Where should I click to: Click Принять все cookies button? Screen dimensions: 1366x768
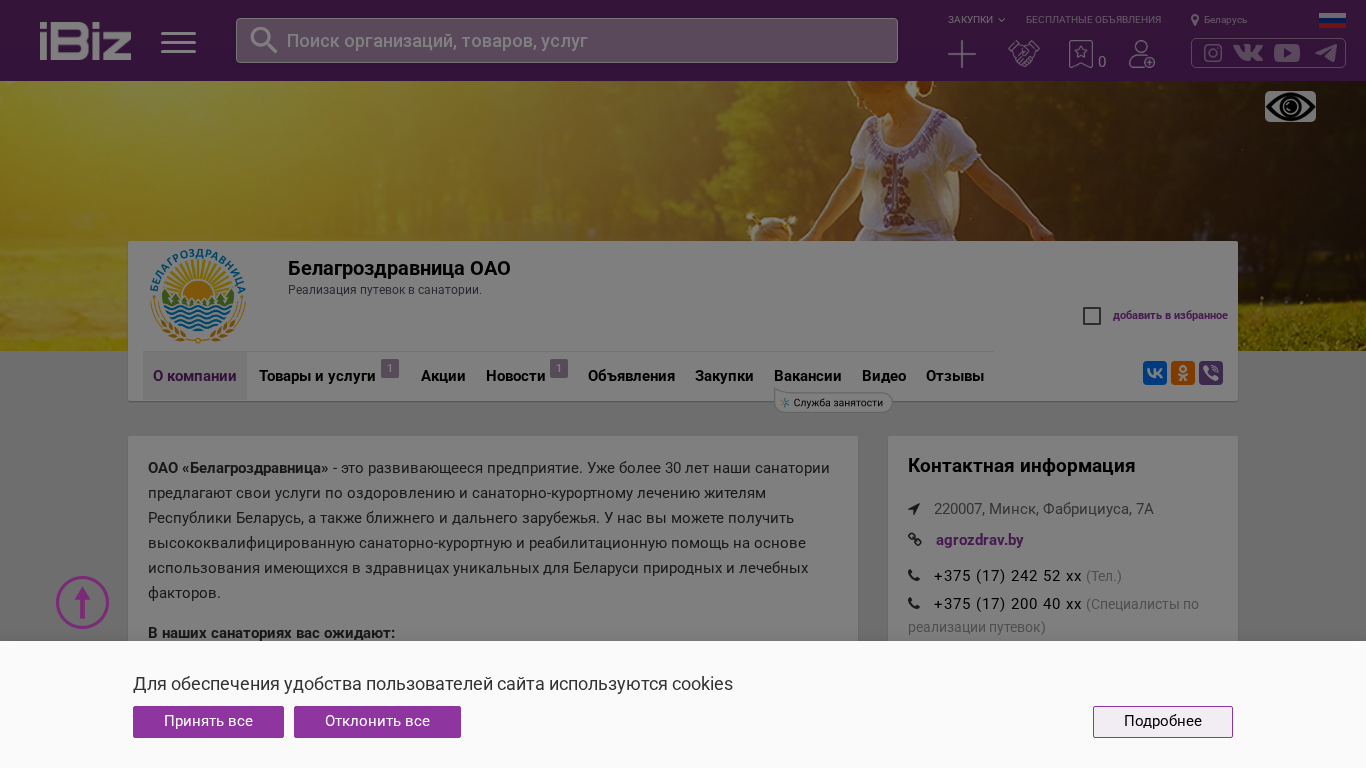pyautogui.click(x=208, y=722)
